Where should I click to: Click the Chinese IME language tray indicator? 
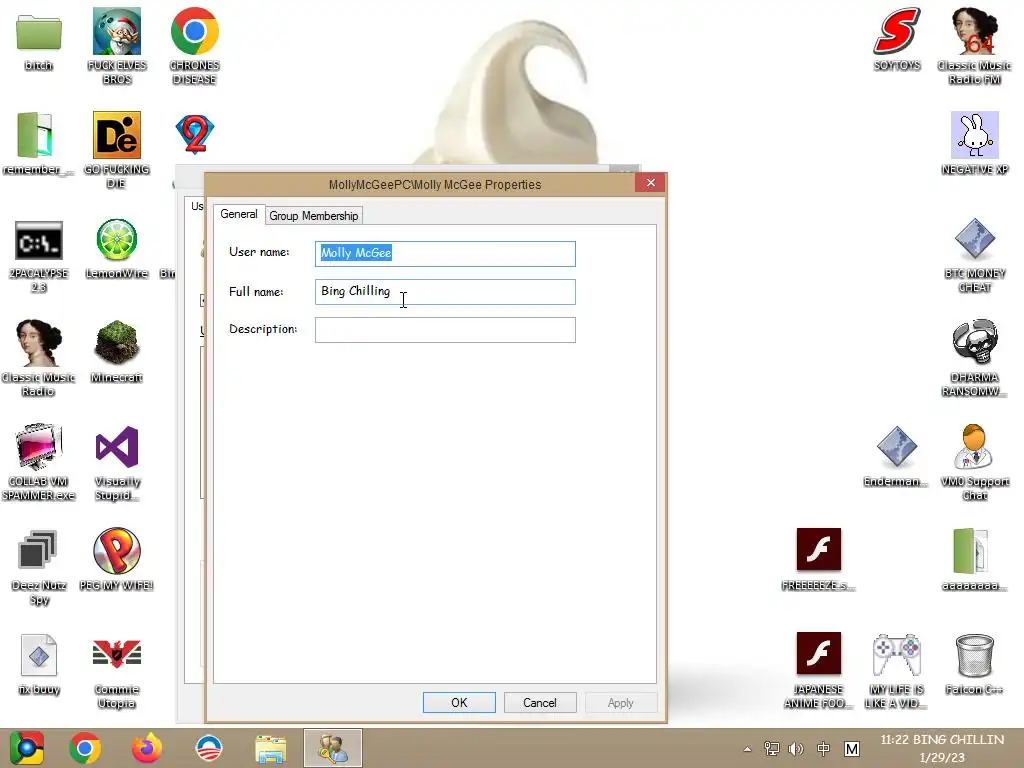click(824, 748)
